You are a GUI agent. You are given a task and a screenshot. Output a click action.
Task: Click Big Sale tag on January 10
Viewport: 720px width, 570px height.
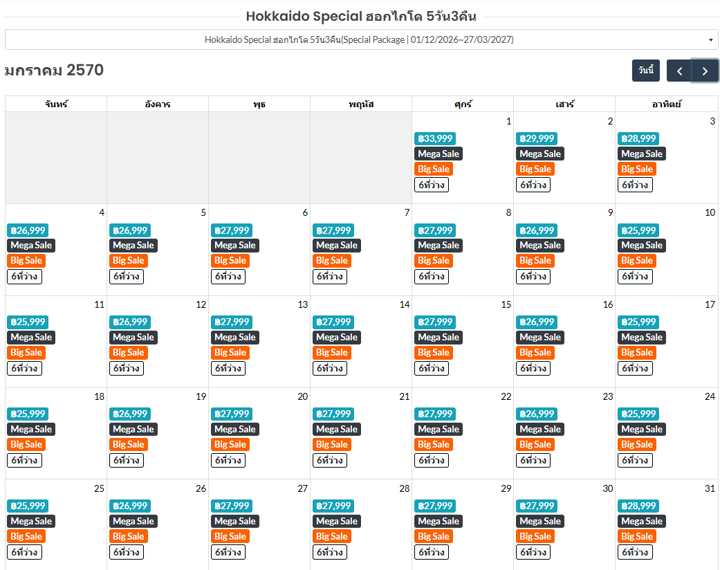(637, 260)
